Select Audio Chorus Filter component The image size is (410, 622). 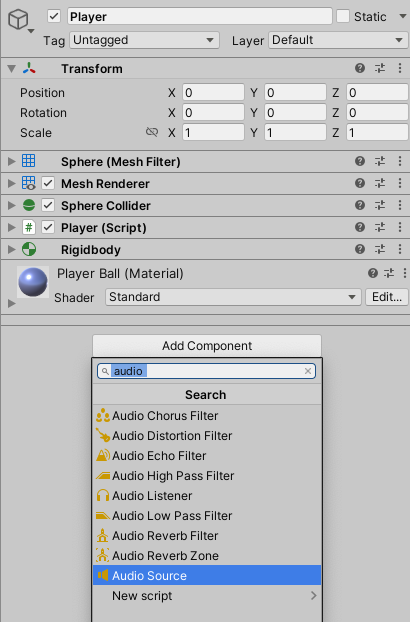(x=207, y=415)
